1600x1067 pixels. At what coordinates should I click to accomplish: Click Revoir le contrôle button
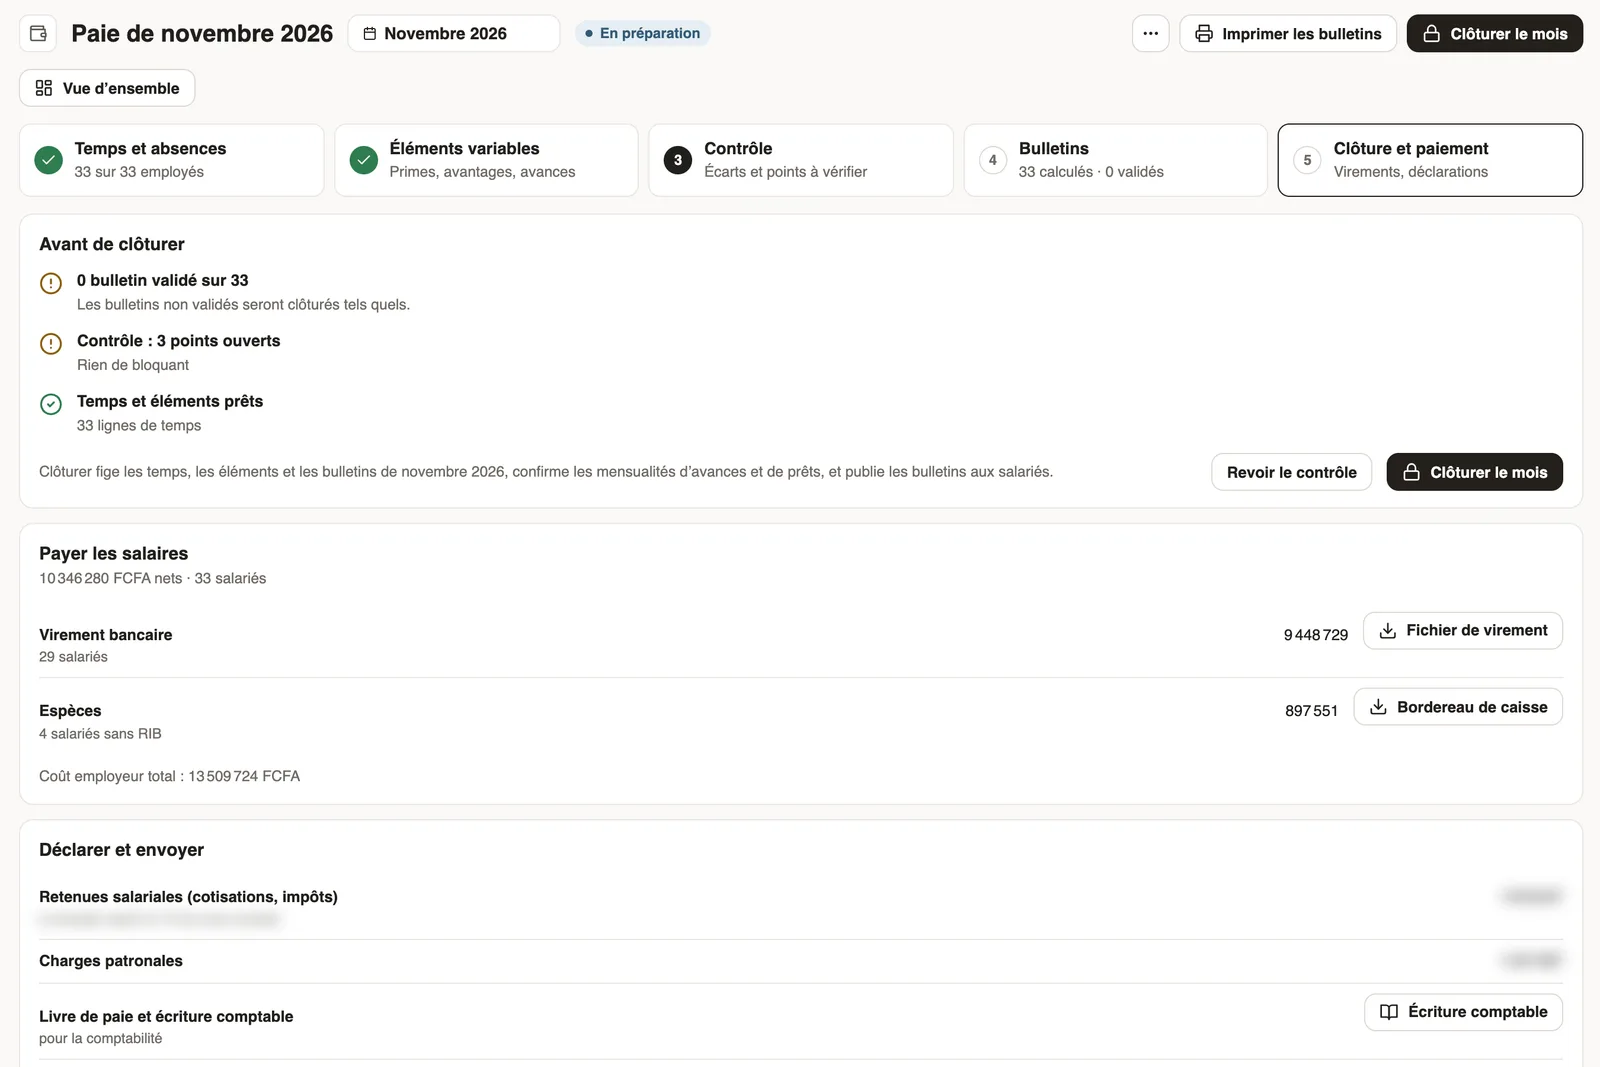pos(1292,472)
